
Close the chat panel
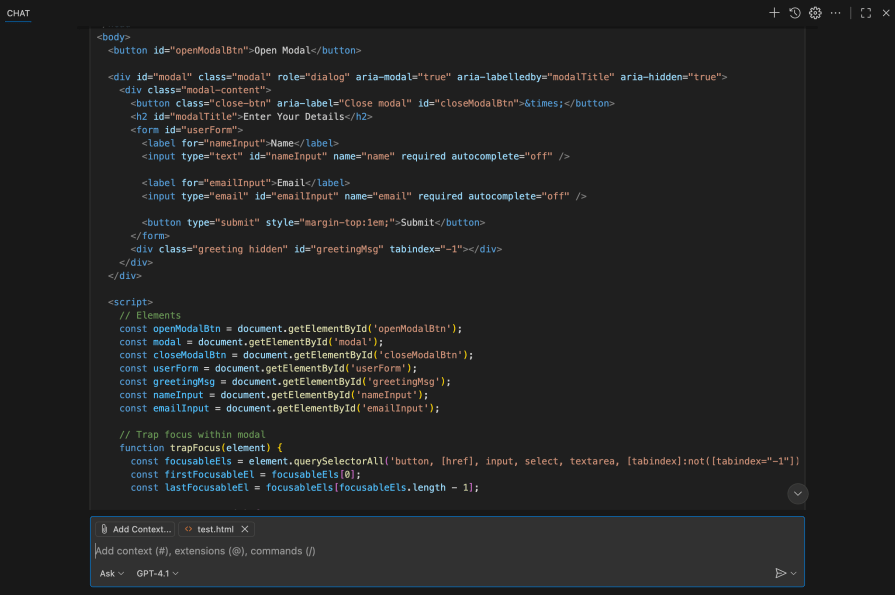coord(885,13)
